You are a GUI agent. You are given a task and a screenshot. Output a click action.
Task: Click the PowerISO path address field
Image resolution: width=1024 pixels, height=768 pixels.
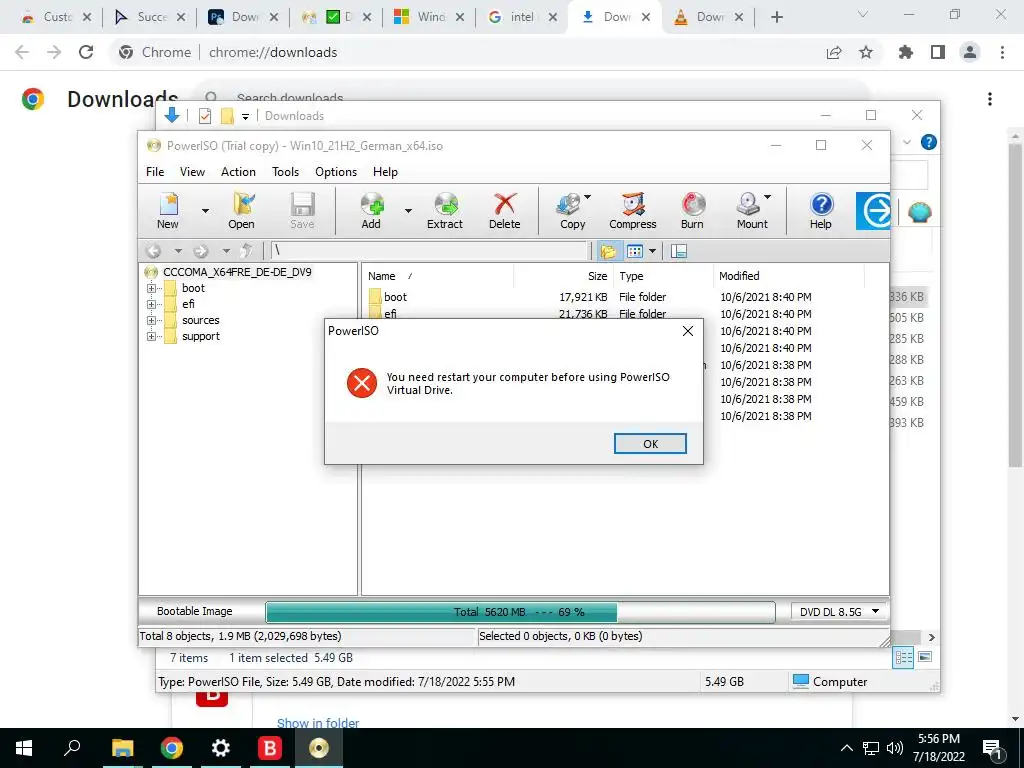coord(428,251)
